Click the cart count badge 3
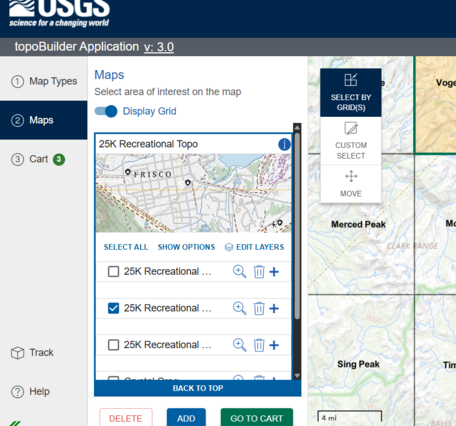This screenshot has height=426, width=456. [x=59, y=159]
